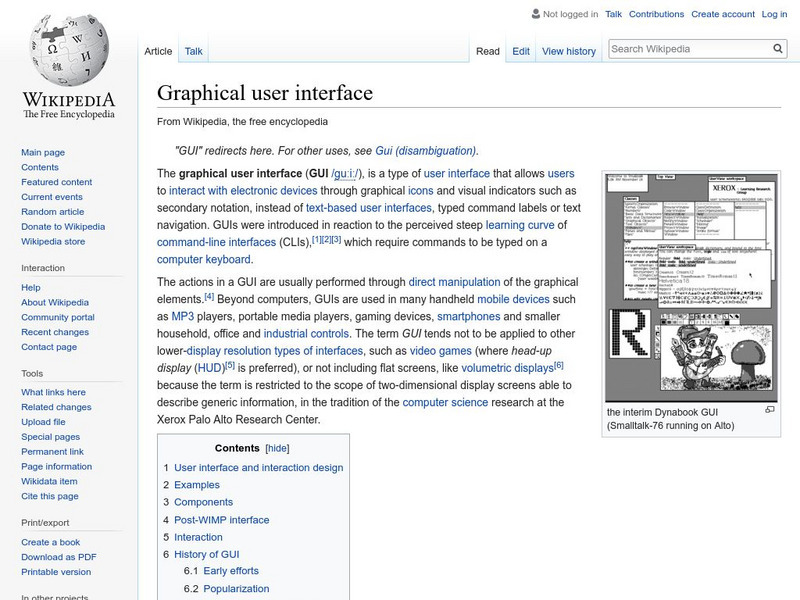Image resolution: width=800 pixels, height=600 pixels.
Task: Click Upload file
Action: (43, 421)
